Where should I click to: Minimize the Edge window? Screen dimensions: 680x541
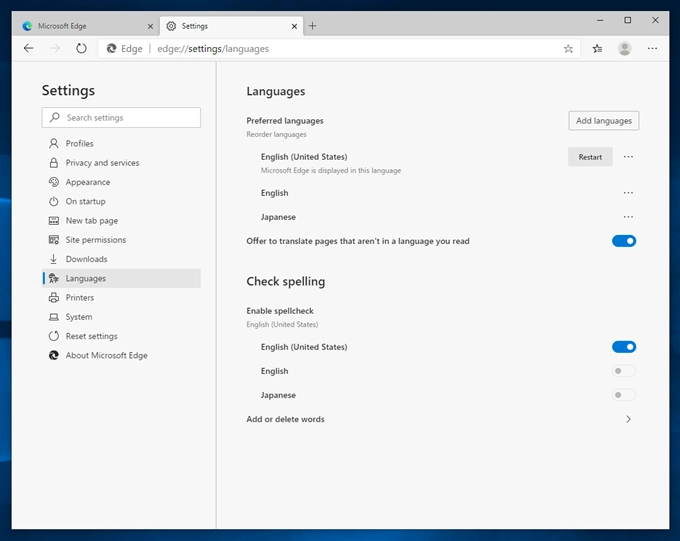[600, 20]
